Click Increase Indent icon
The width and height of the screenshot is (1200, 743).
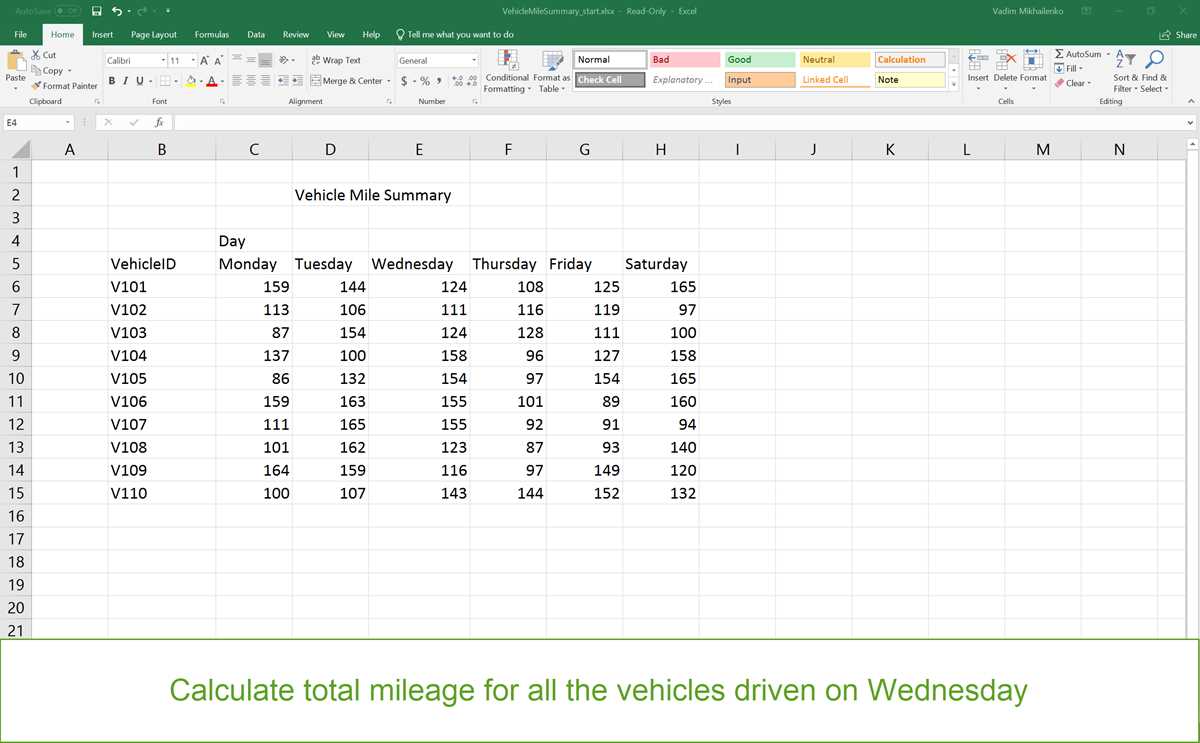click(x=298, y=81)
